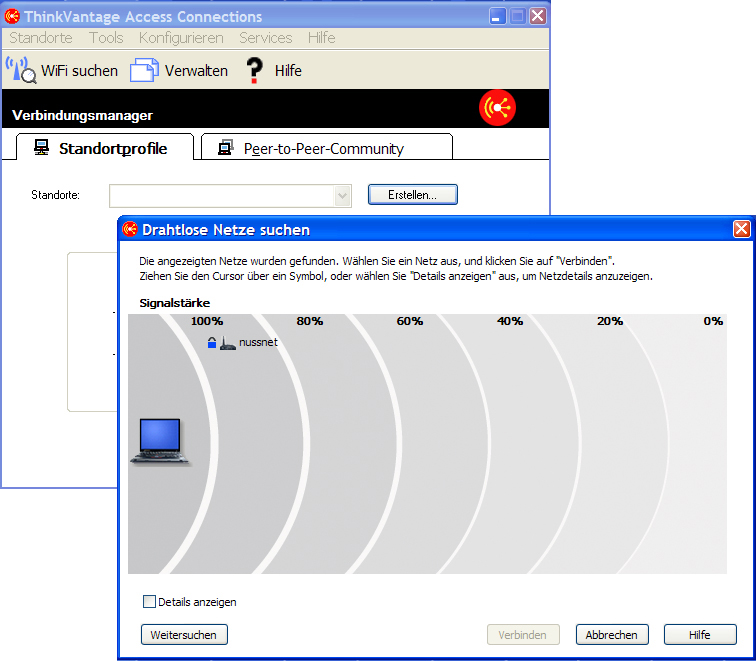756x661 pixels.
Task: Click the 60% signal strength label
Action: [410, 321]
